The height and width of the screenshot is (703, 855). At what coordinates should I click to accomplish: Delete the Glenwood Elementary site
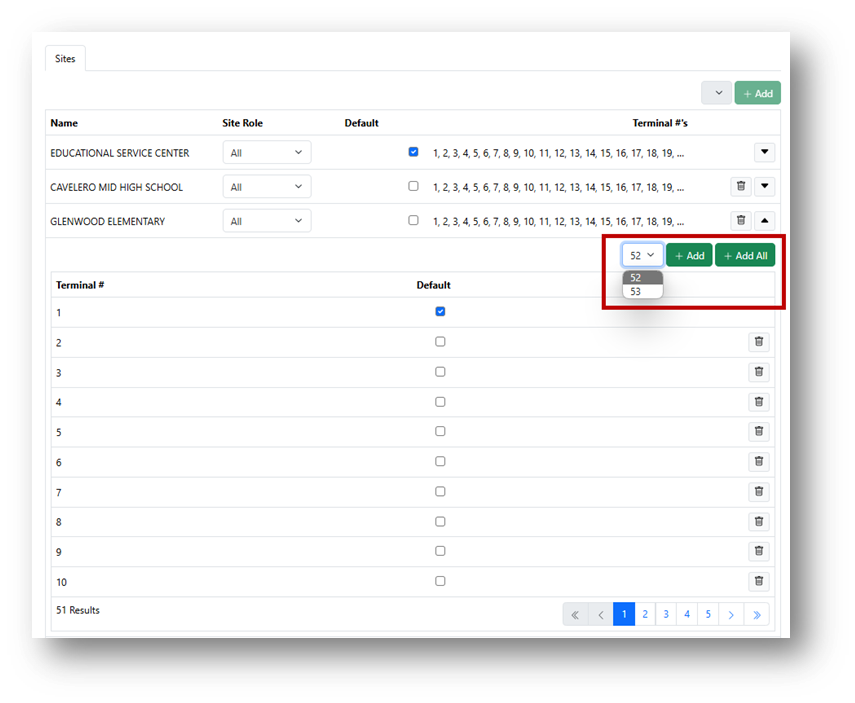click(x=740, y=221)
